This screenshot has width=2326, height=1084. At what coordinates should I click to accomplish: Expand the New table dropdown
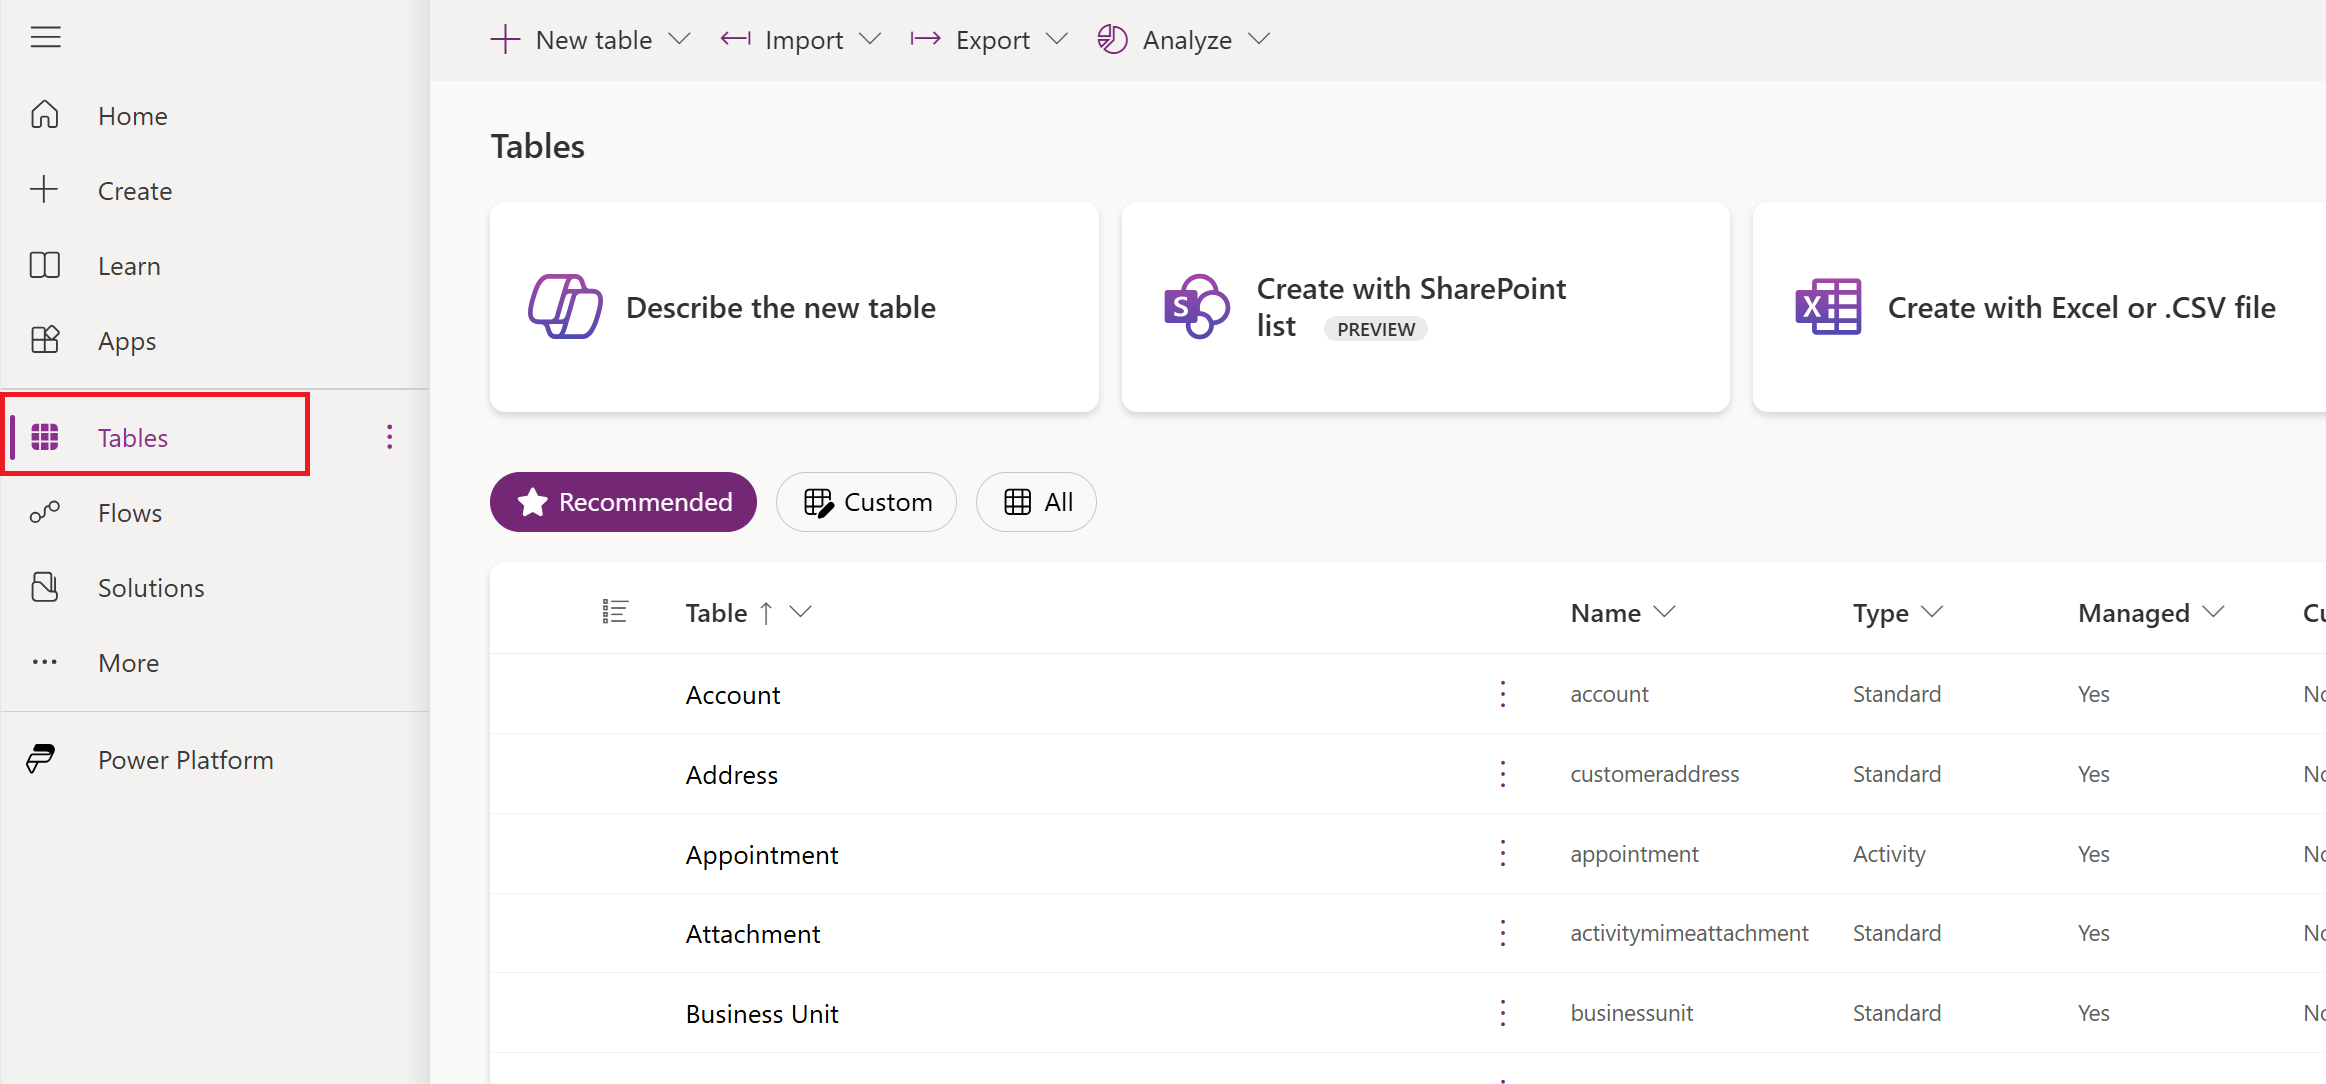tap(682, 40)
